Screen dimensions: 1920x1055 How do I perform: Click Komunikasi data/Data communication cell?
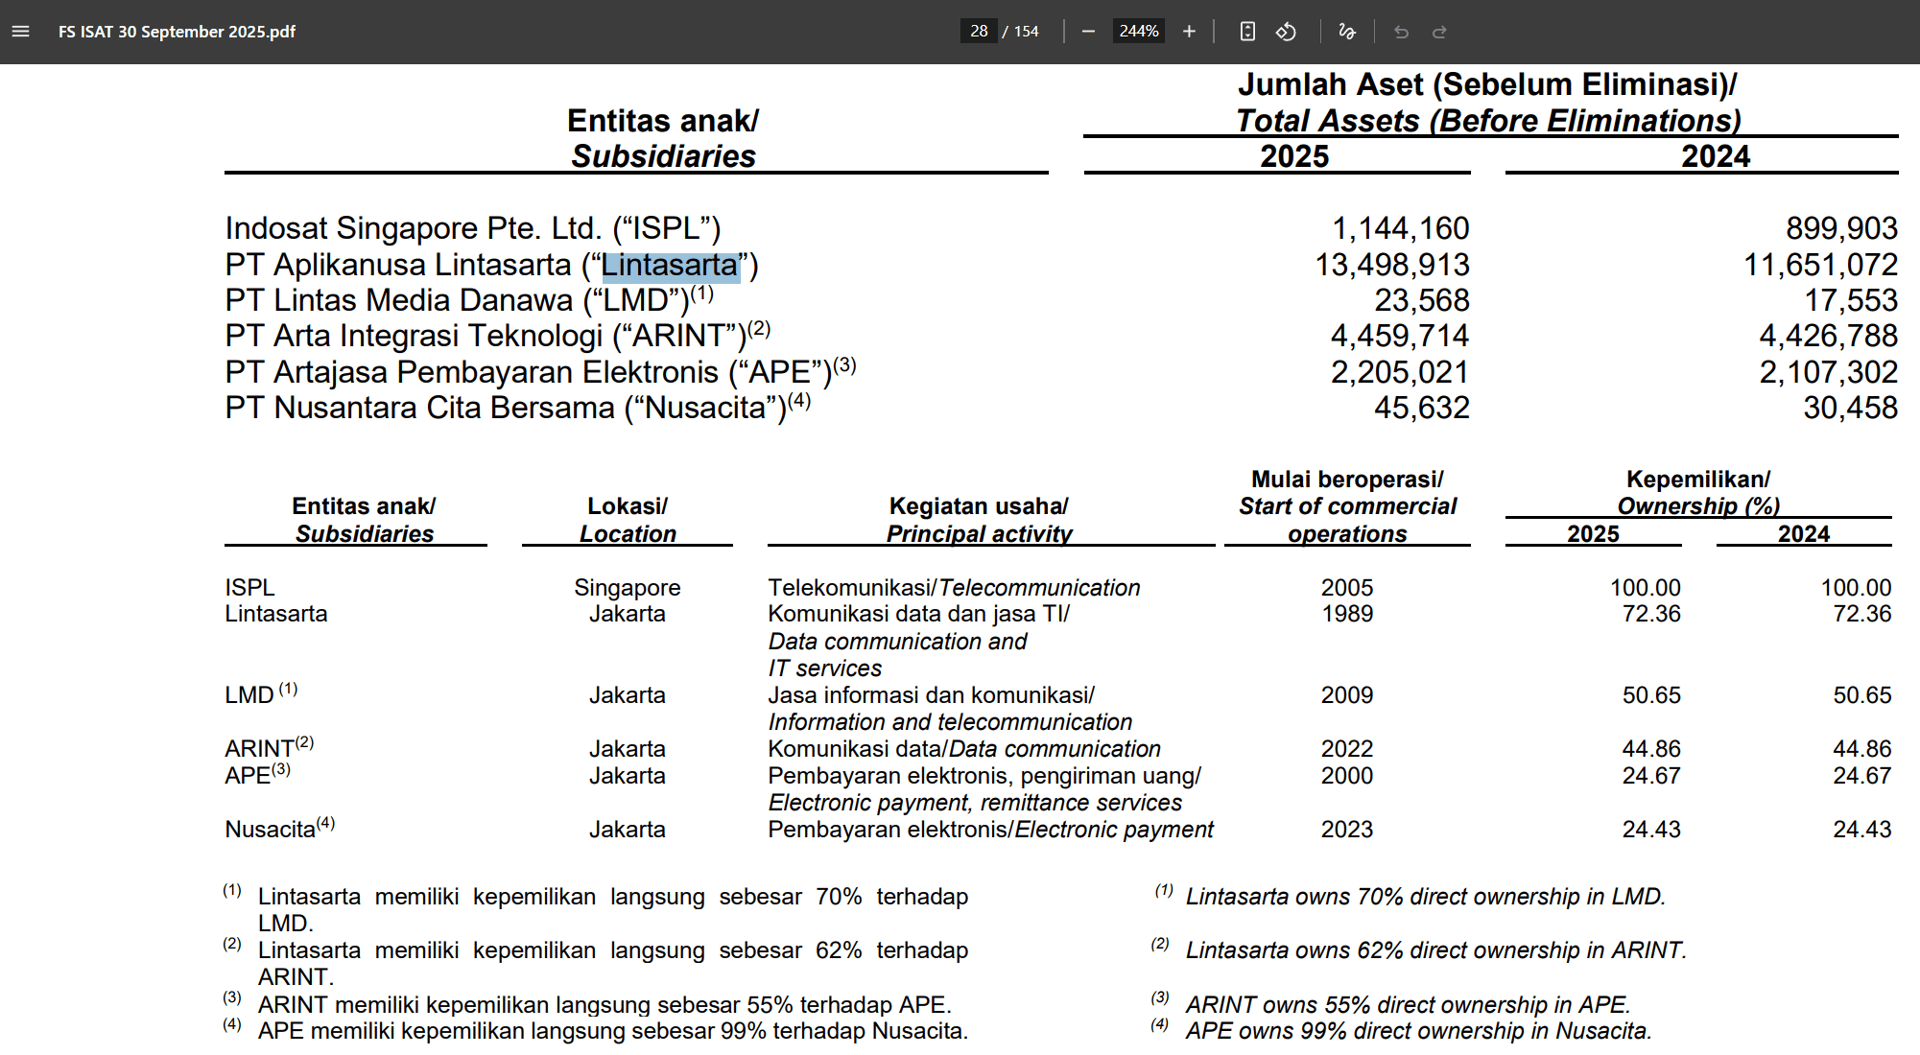(964, 749)
